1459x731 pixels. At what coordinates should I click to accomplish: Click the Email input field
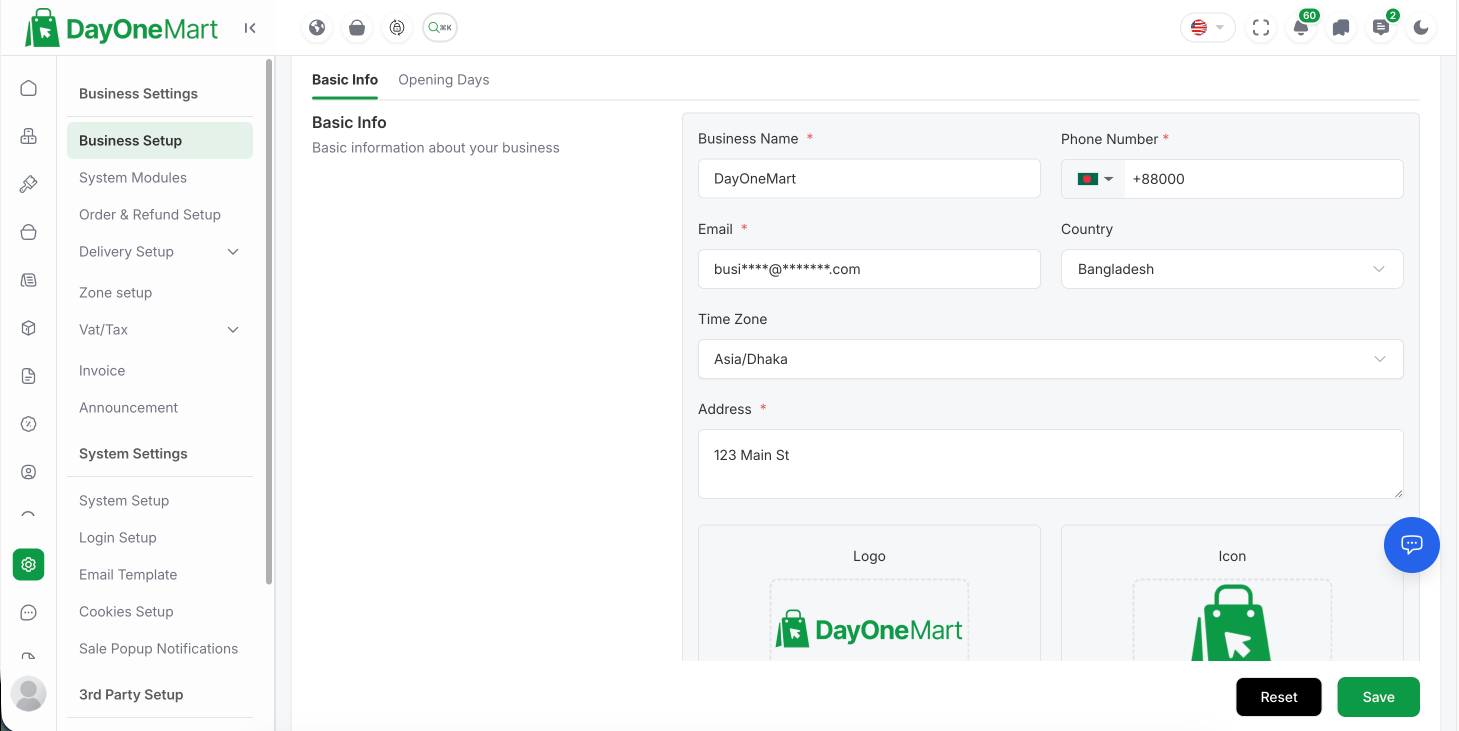coord(869,269)
